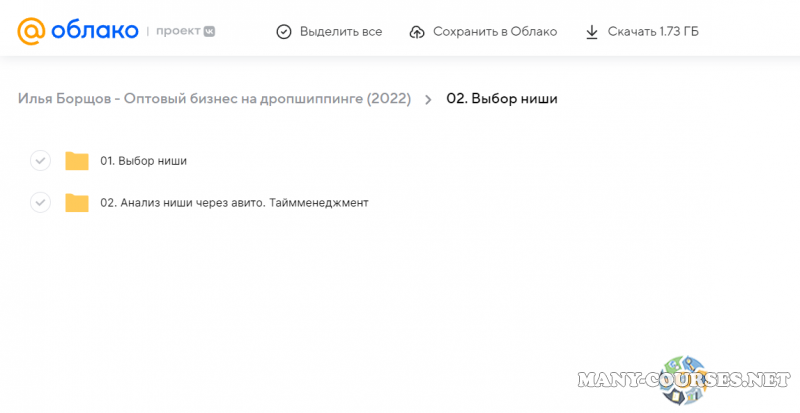Click the VK badge next to проект
The height and width of the screenshot is (413, 800).
pos(209,32)
